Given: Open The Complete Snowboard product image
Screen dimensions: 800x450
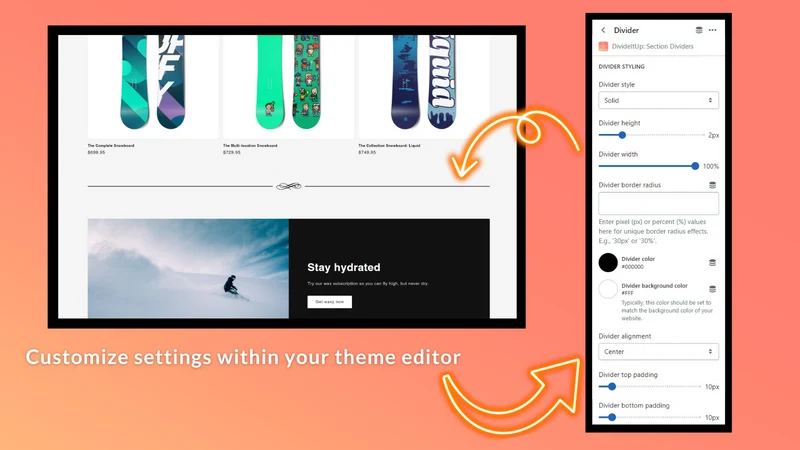Looking at the screenshot, I should pyautogui.click(x=153, y=86).
